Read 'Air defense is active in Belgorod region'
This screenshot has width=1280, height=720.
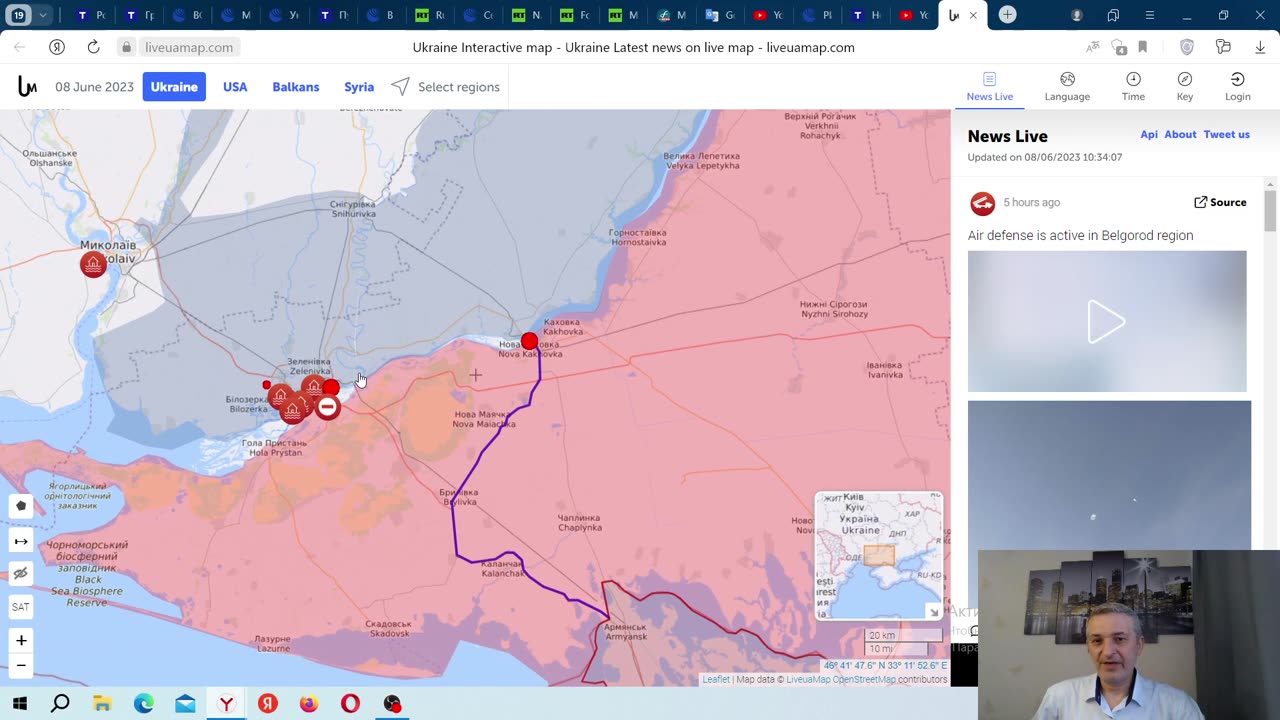click(x=1080, y=236)
